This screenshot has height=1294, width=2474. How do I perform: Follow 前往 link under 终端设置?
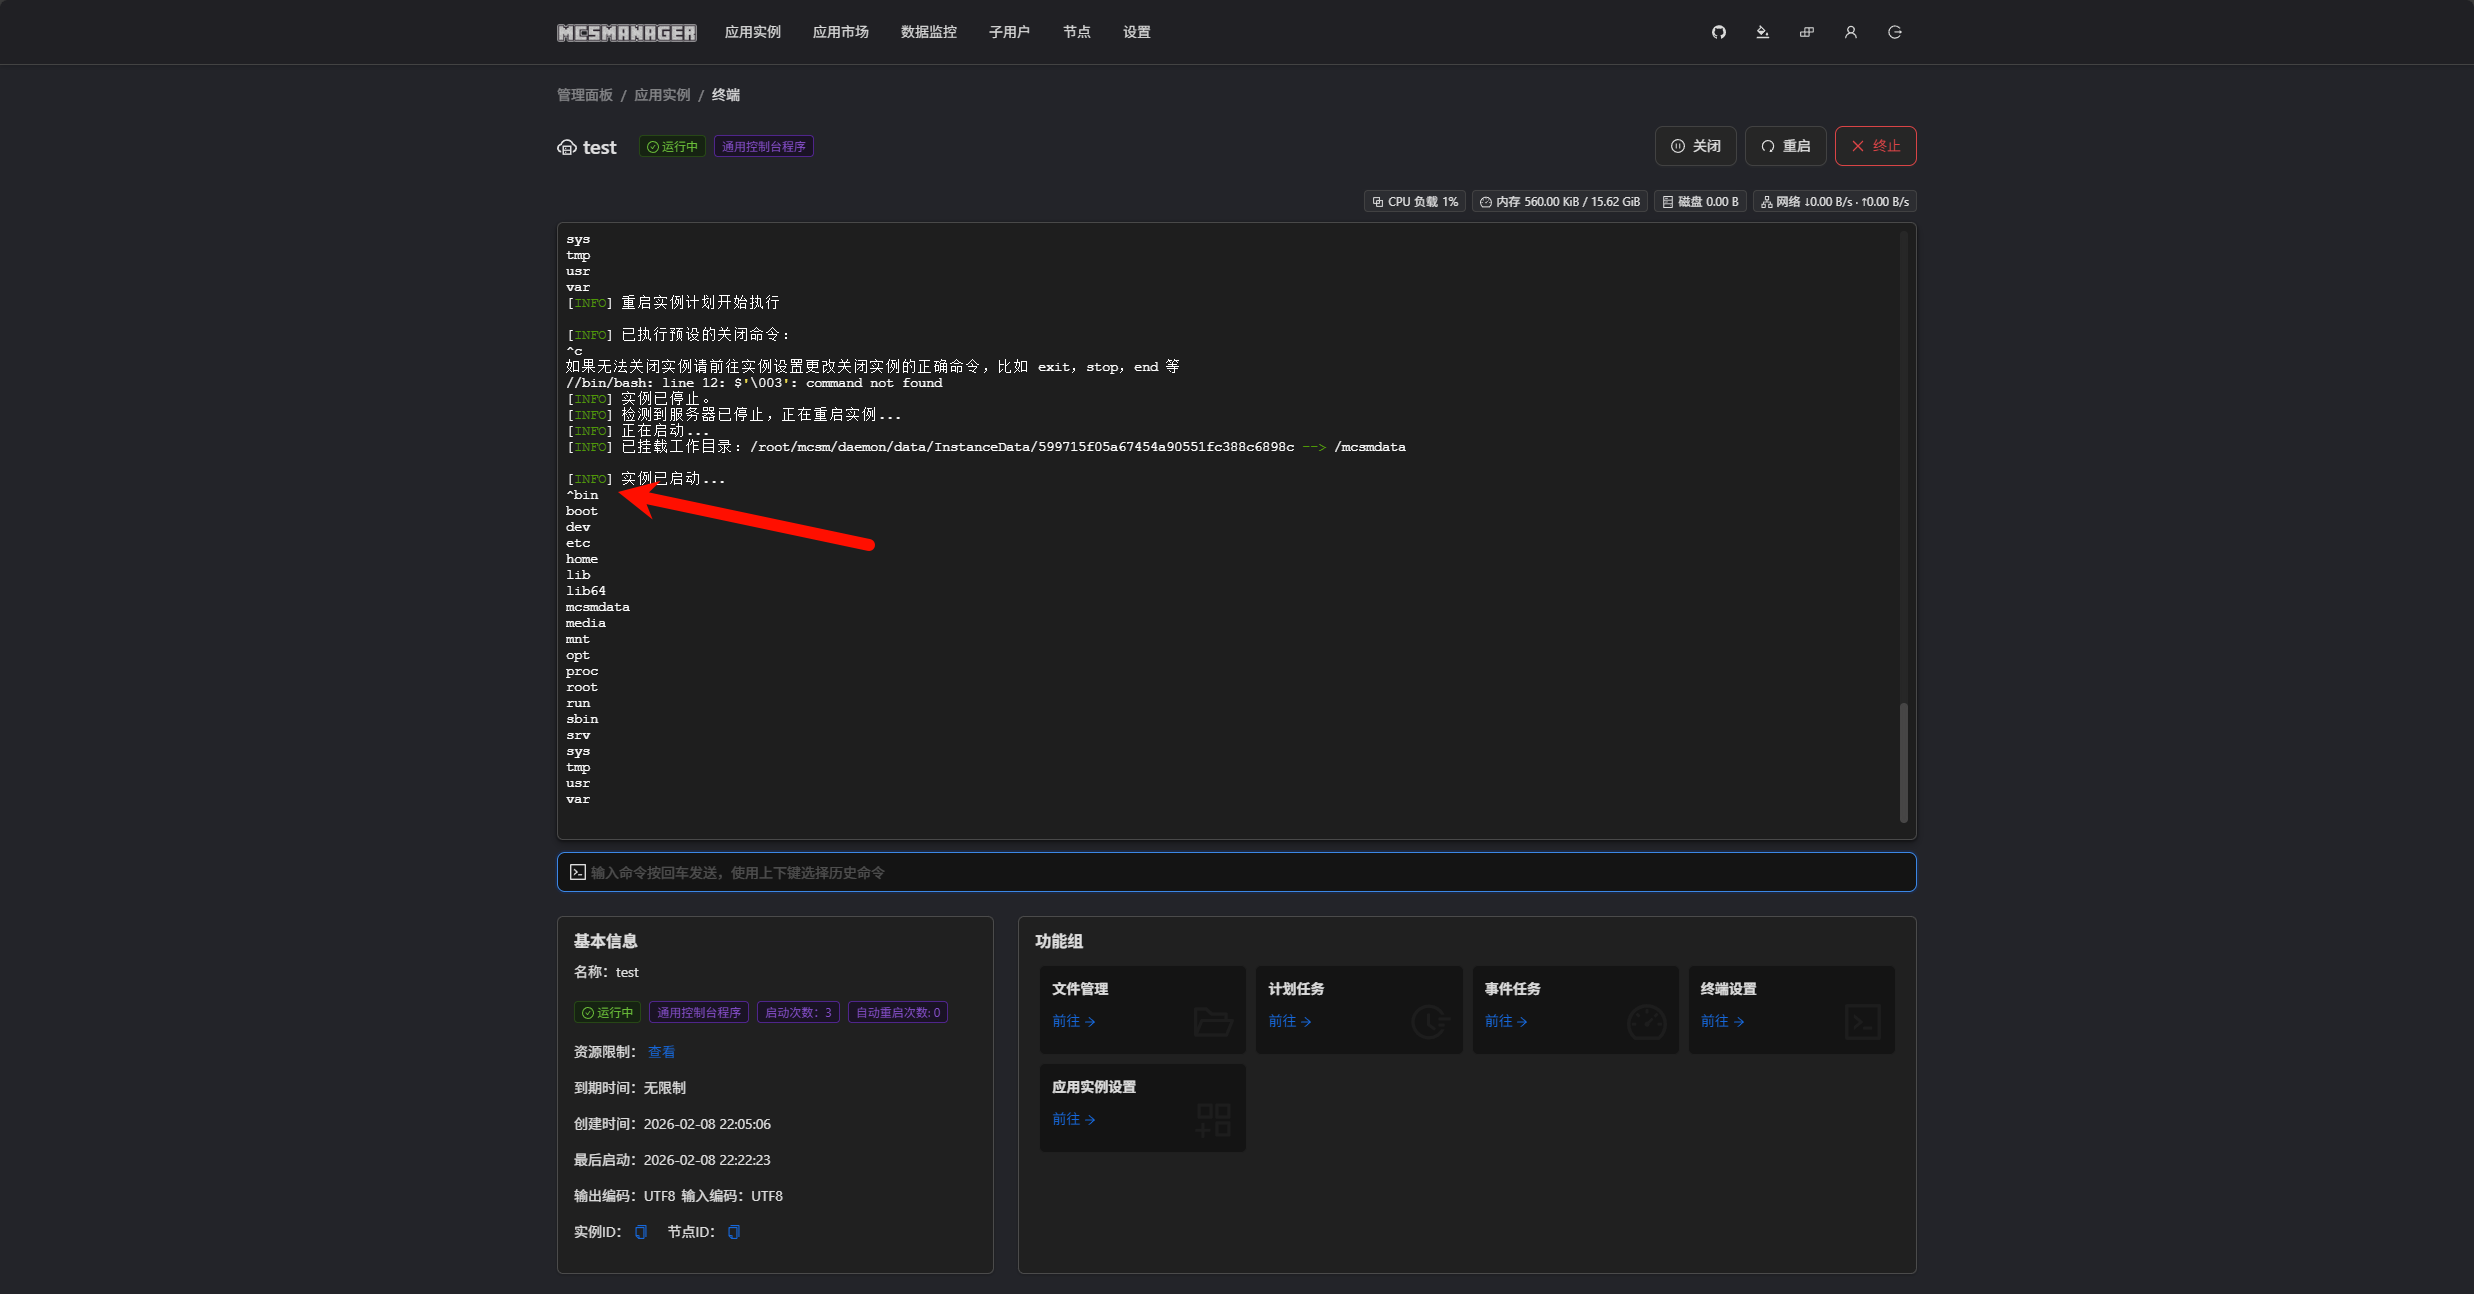point(1722,1021)
